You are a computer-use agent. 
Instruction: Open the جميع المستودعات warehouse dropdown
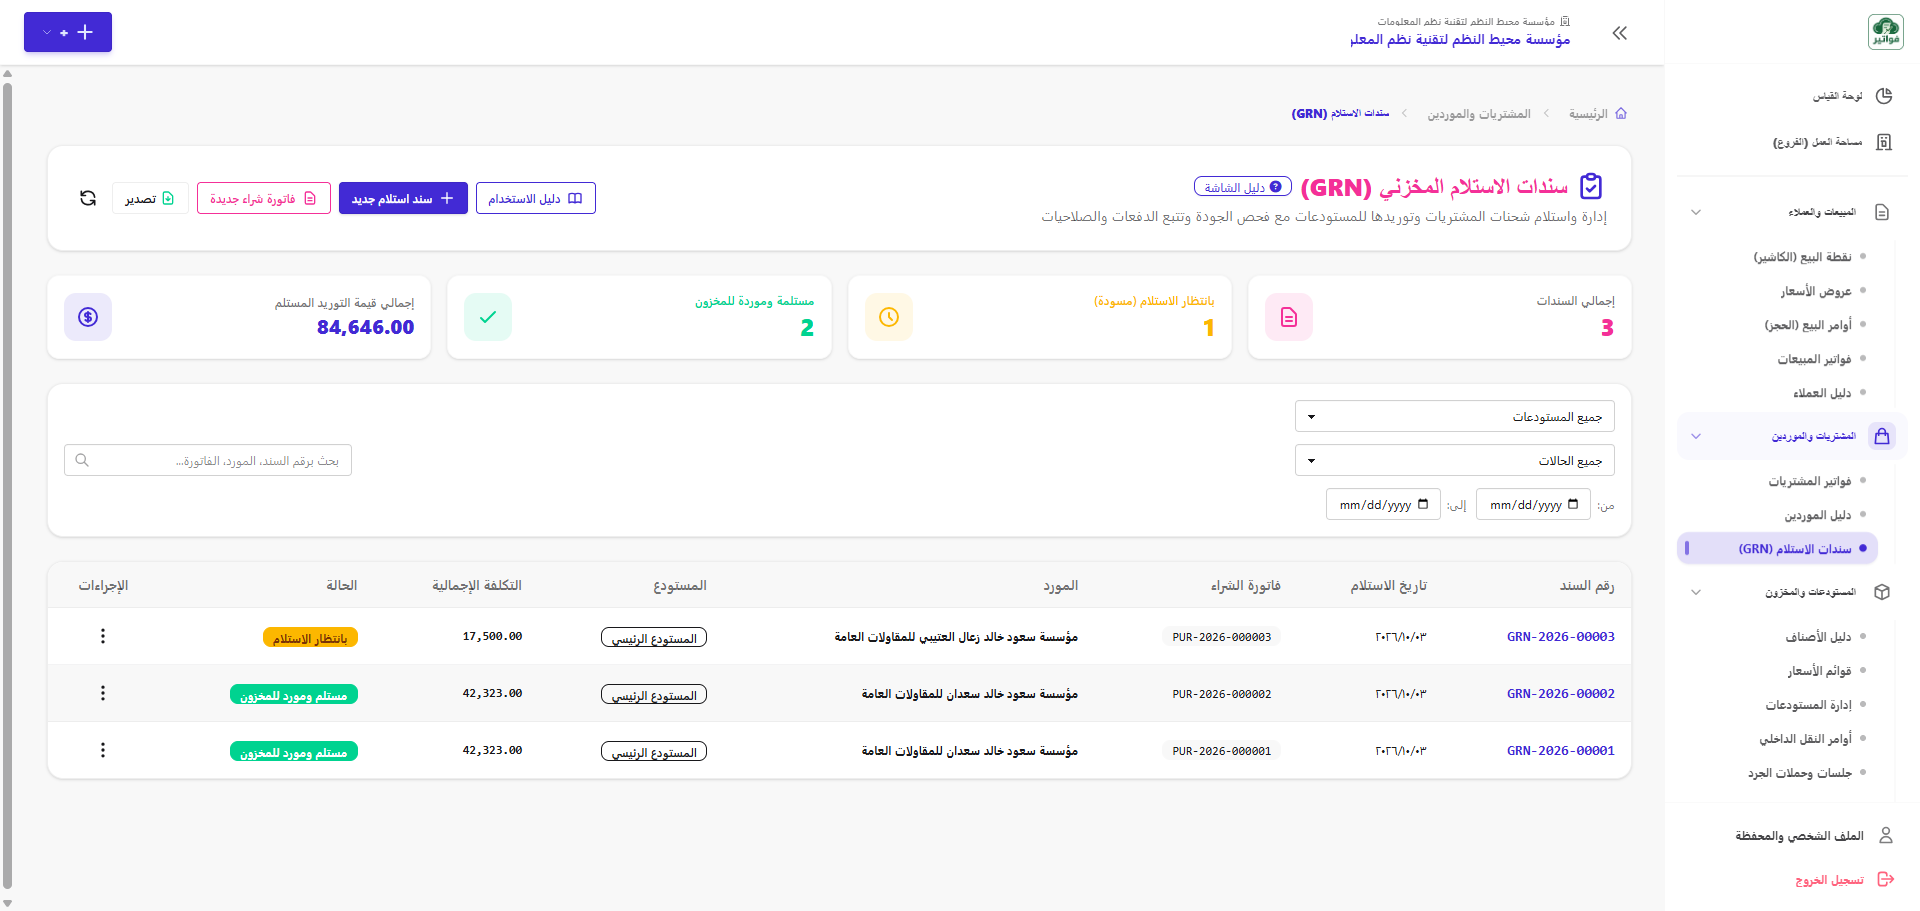1455,416
